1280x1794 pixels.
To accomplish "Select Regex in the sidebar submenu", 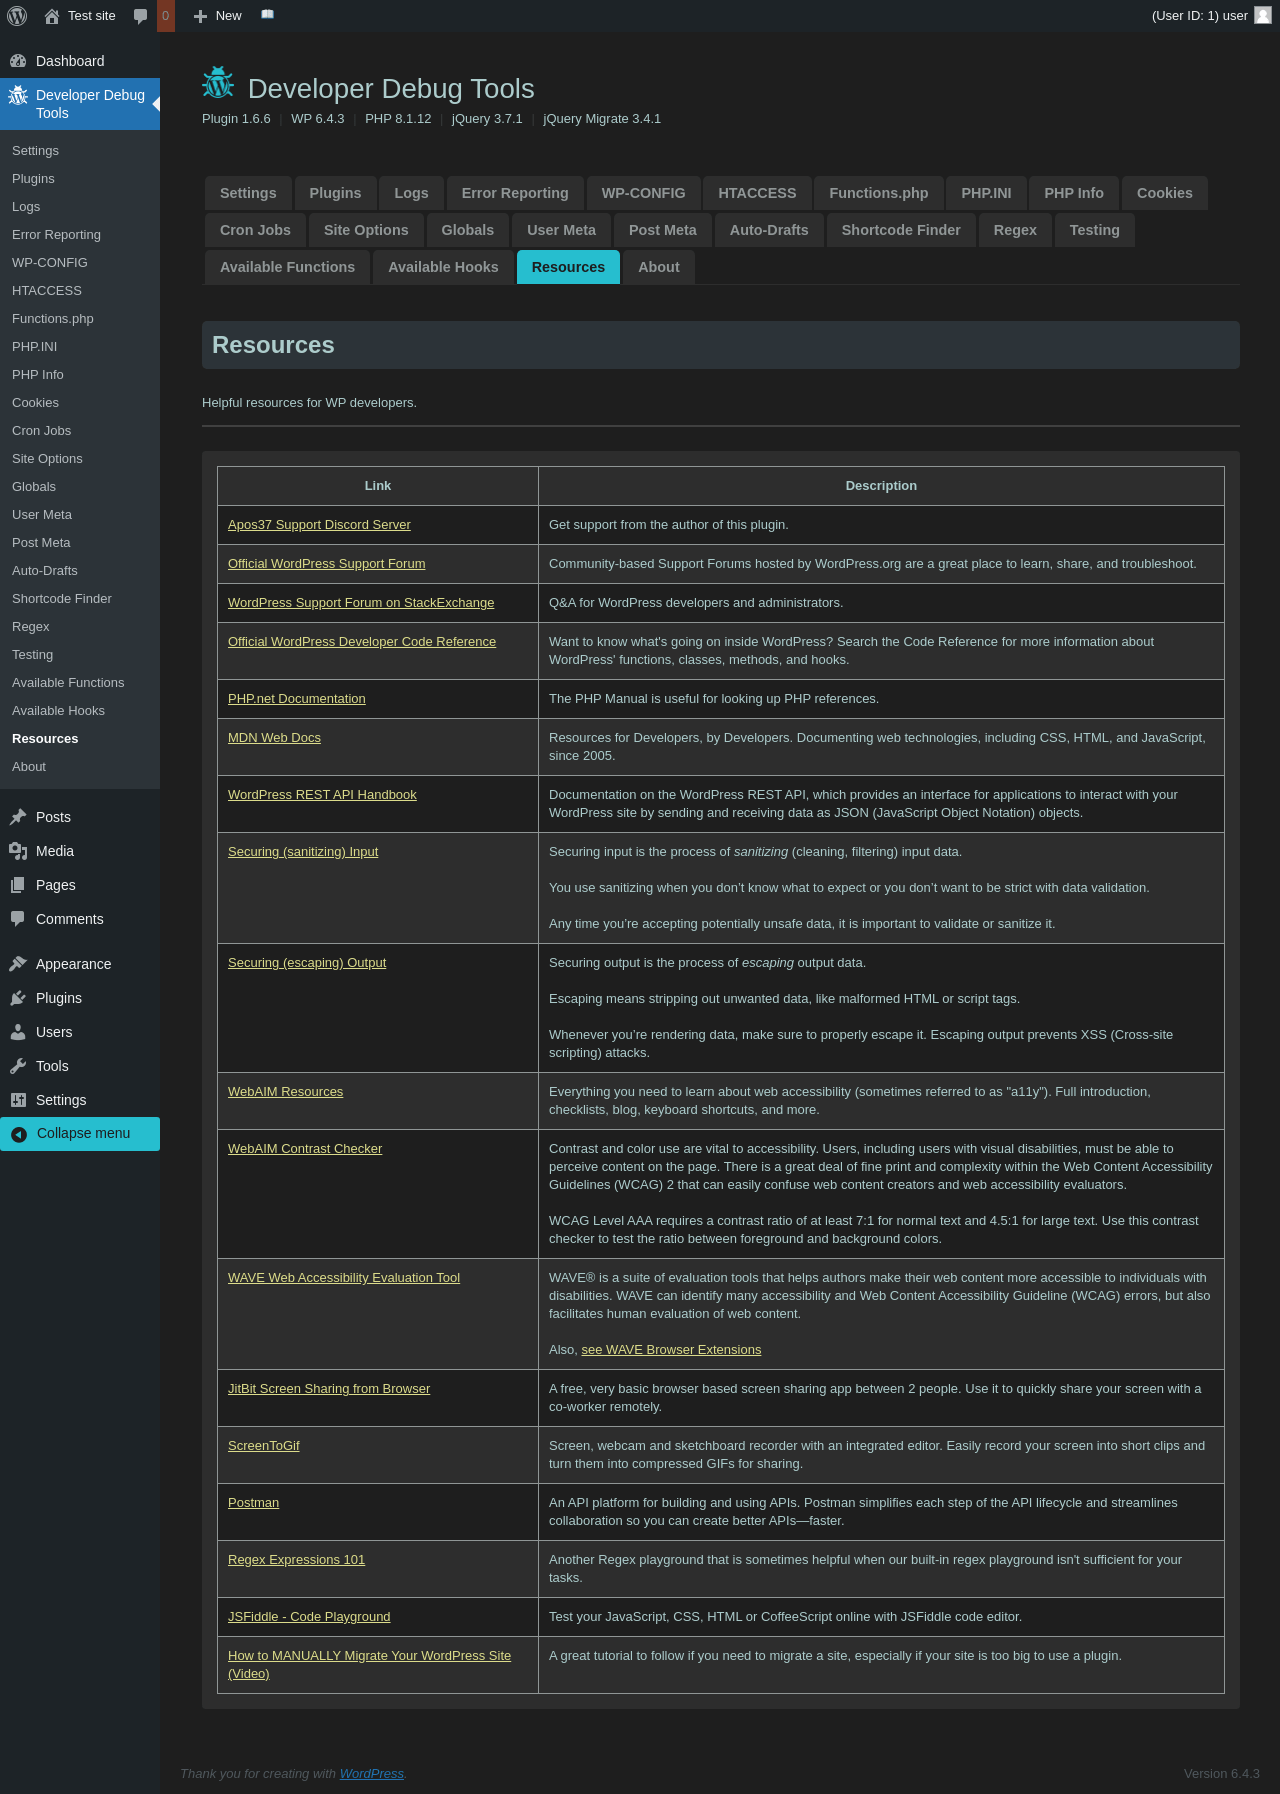I will tap(80, 627).
